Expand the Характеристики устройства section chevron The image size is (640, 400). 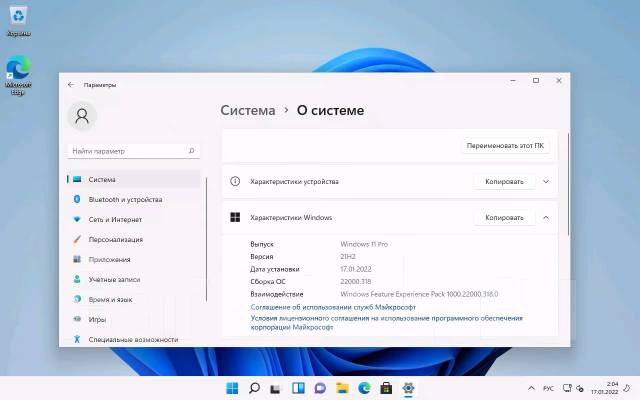pyautogui.click(x=546, y=182)
